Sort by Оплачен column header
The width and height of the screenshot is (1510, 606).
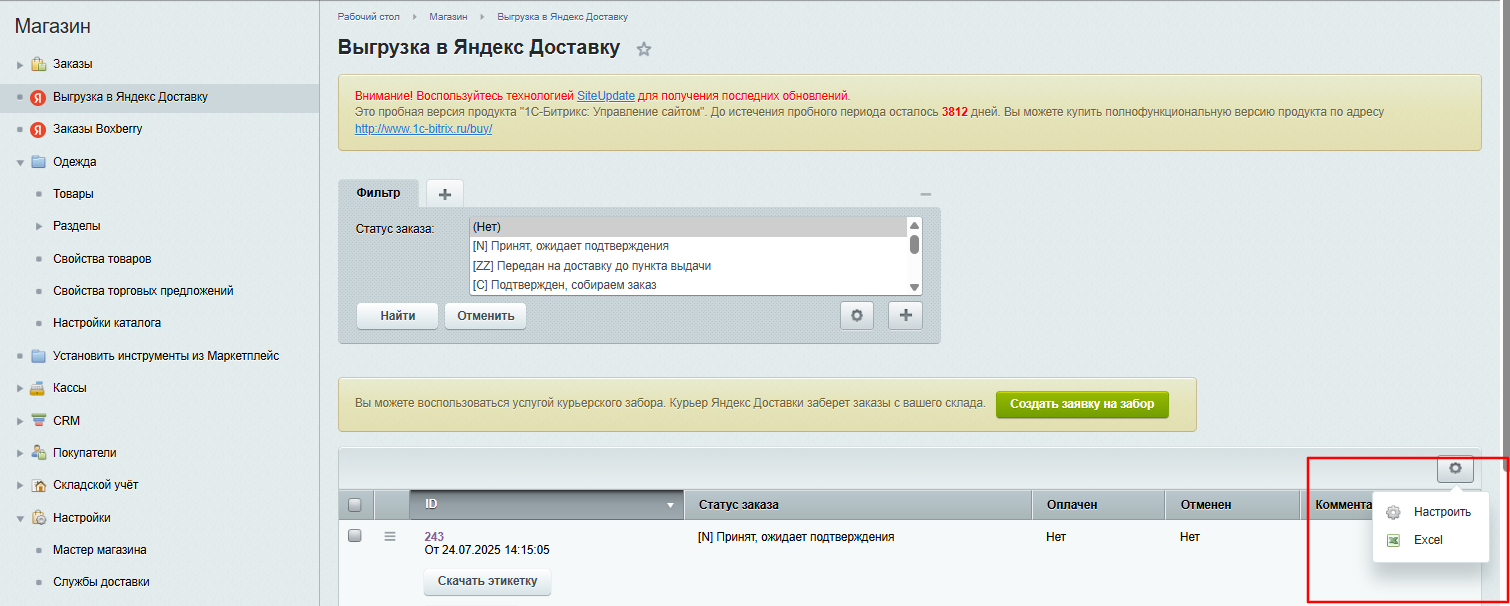pyautogui.click(x=1099, y=505)
